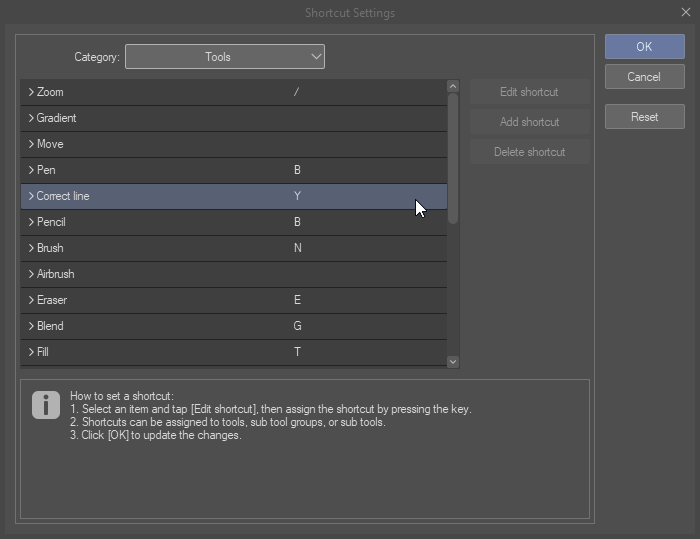Expand the Pen tool group
Screen dimensions: 700x539
pyautogui.click(x=31, y=170)
